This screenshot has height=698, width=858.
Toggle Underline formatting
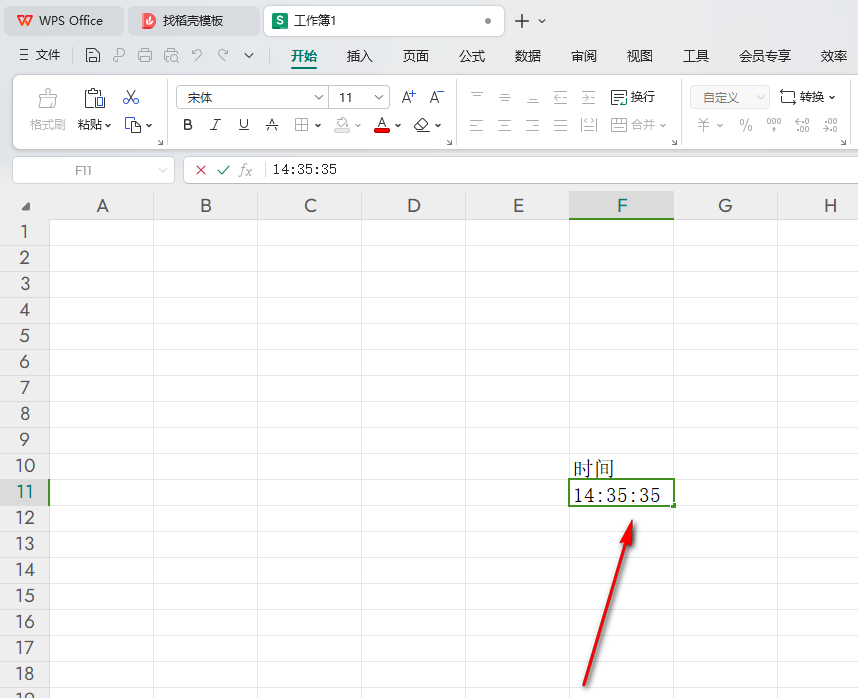click(243, 125)
